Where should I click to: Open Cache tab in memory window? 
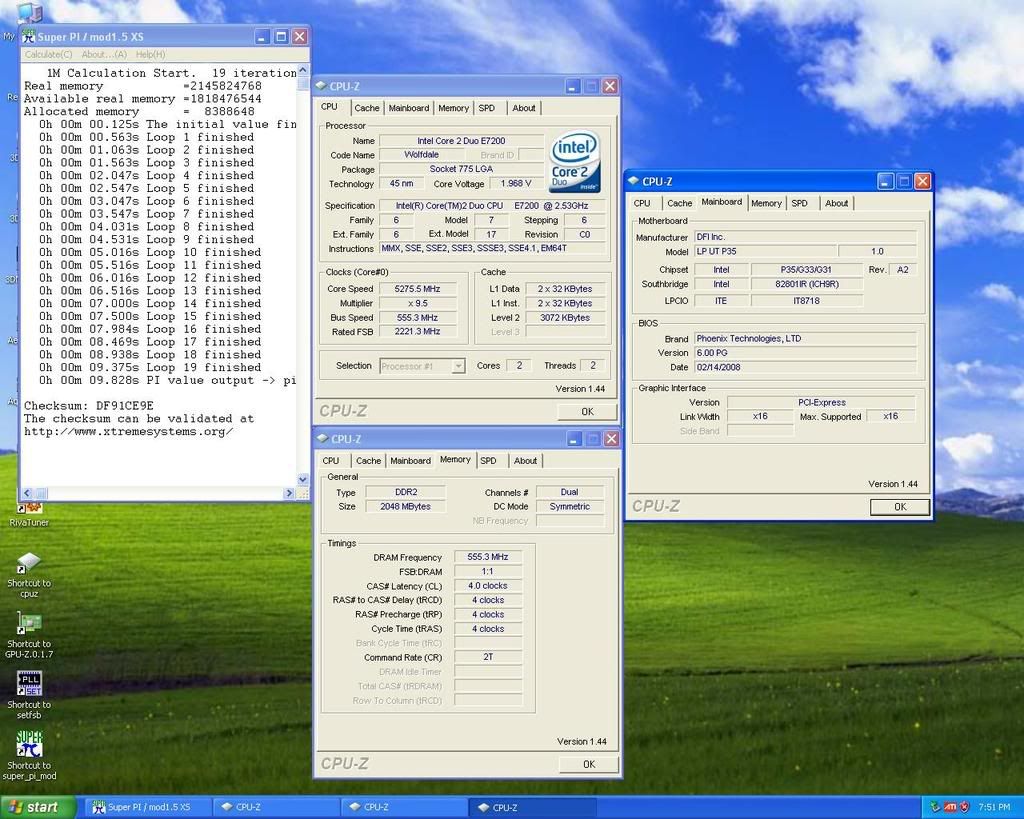point(368,460)
